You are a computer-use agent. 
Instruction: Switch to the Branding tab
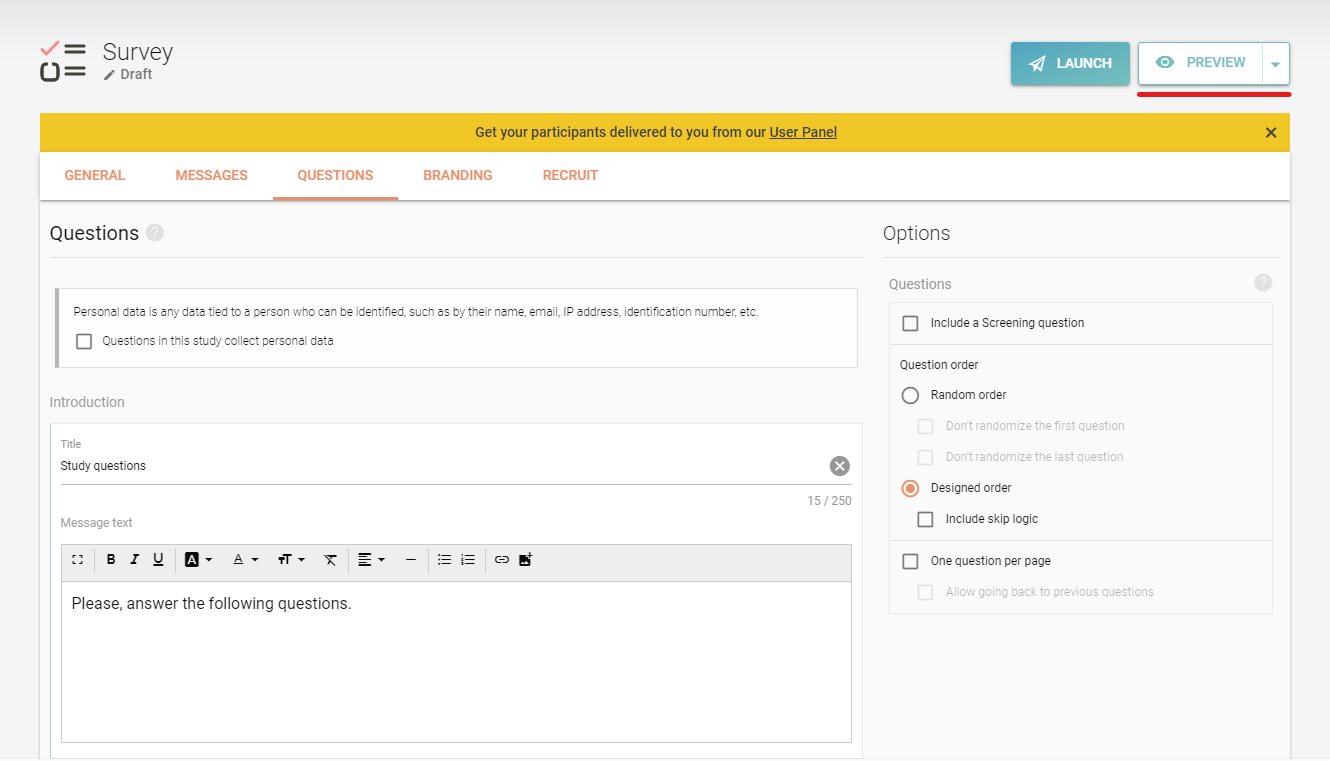pyautogui.click(x=457, y=175)
